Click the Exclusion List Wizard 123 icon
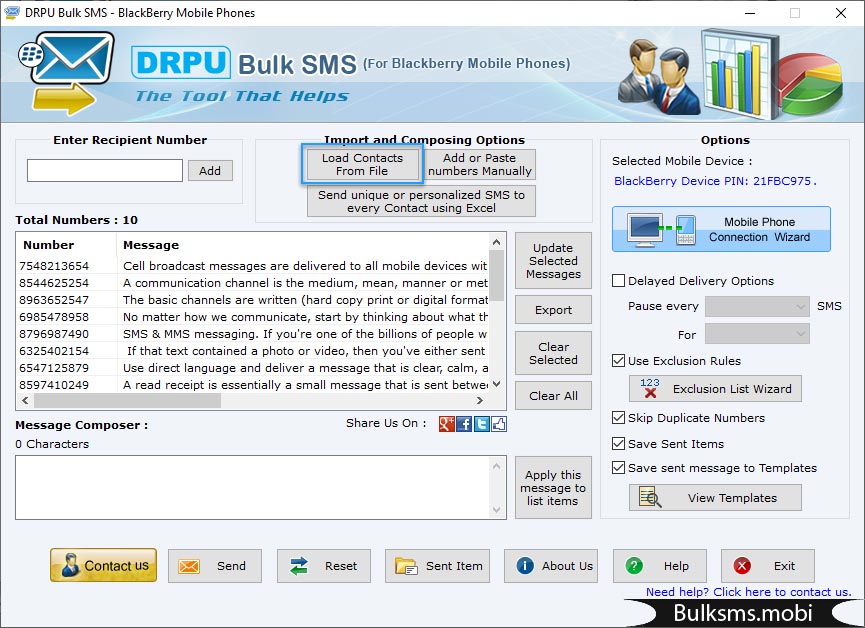Viewport: 865px width, 628px height. [x=650, y=388]
